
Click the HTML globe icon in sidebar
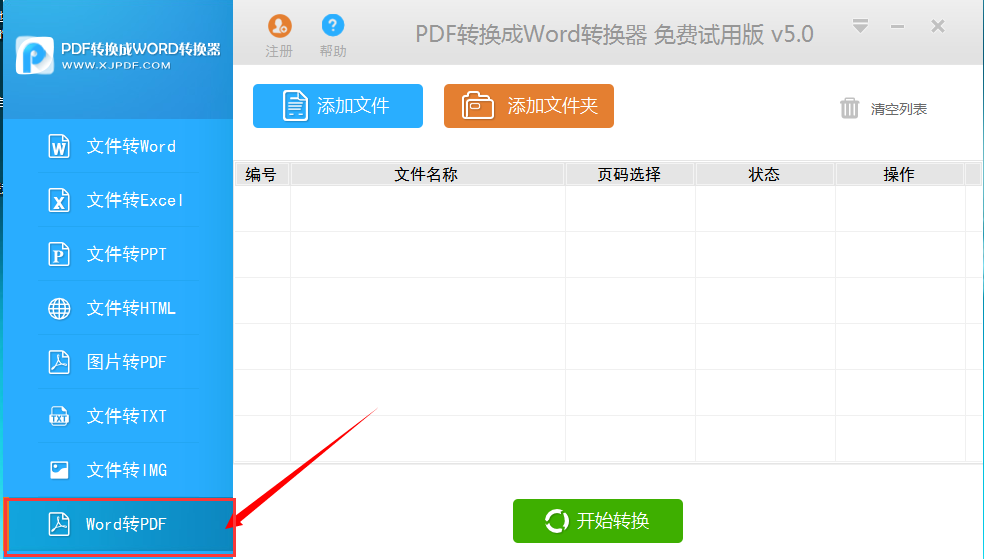tap(59, 308)
